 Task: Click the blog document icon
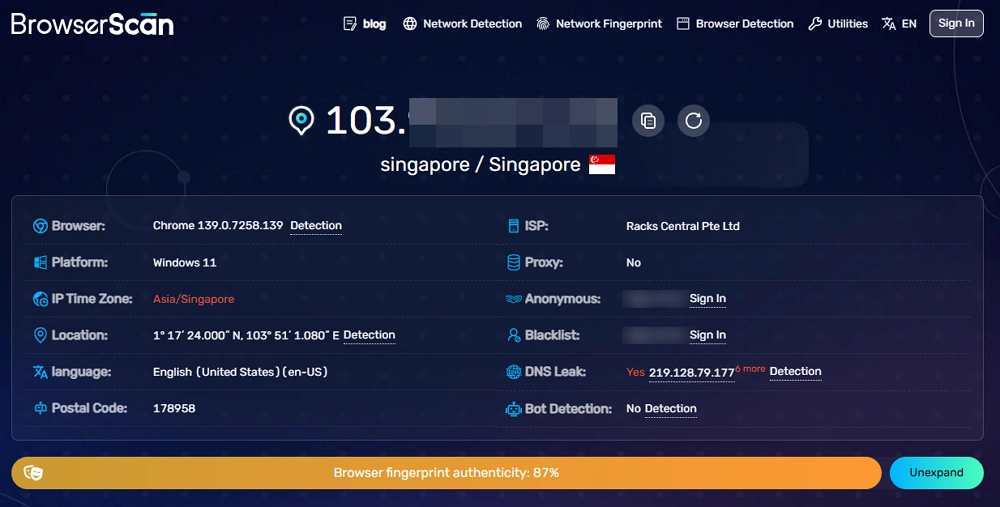tap(349, 24)
